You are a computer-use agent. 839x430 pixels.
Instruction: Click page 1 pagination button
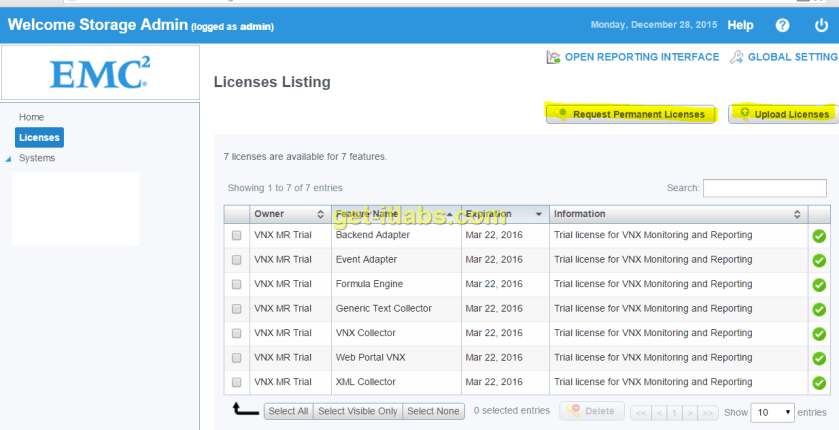[674, 413]
